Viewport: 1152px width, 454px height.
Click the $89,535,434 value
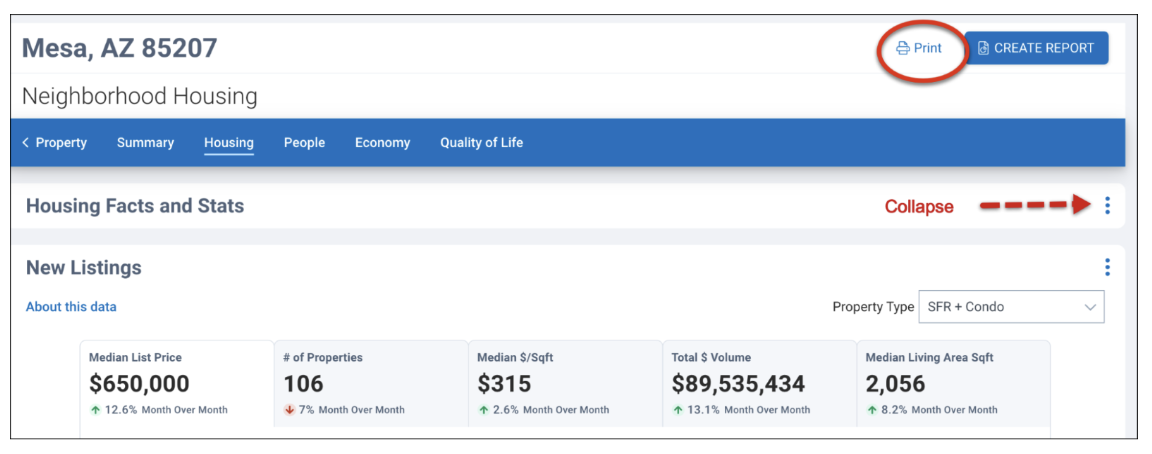click(x=738, y=383)
